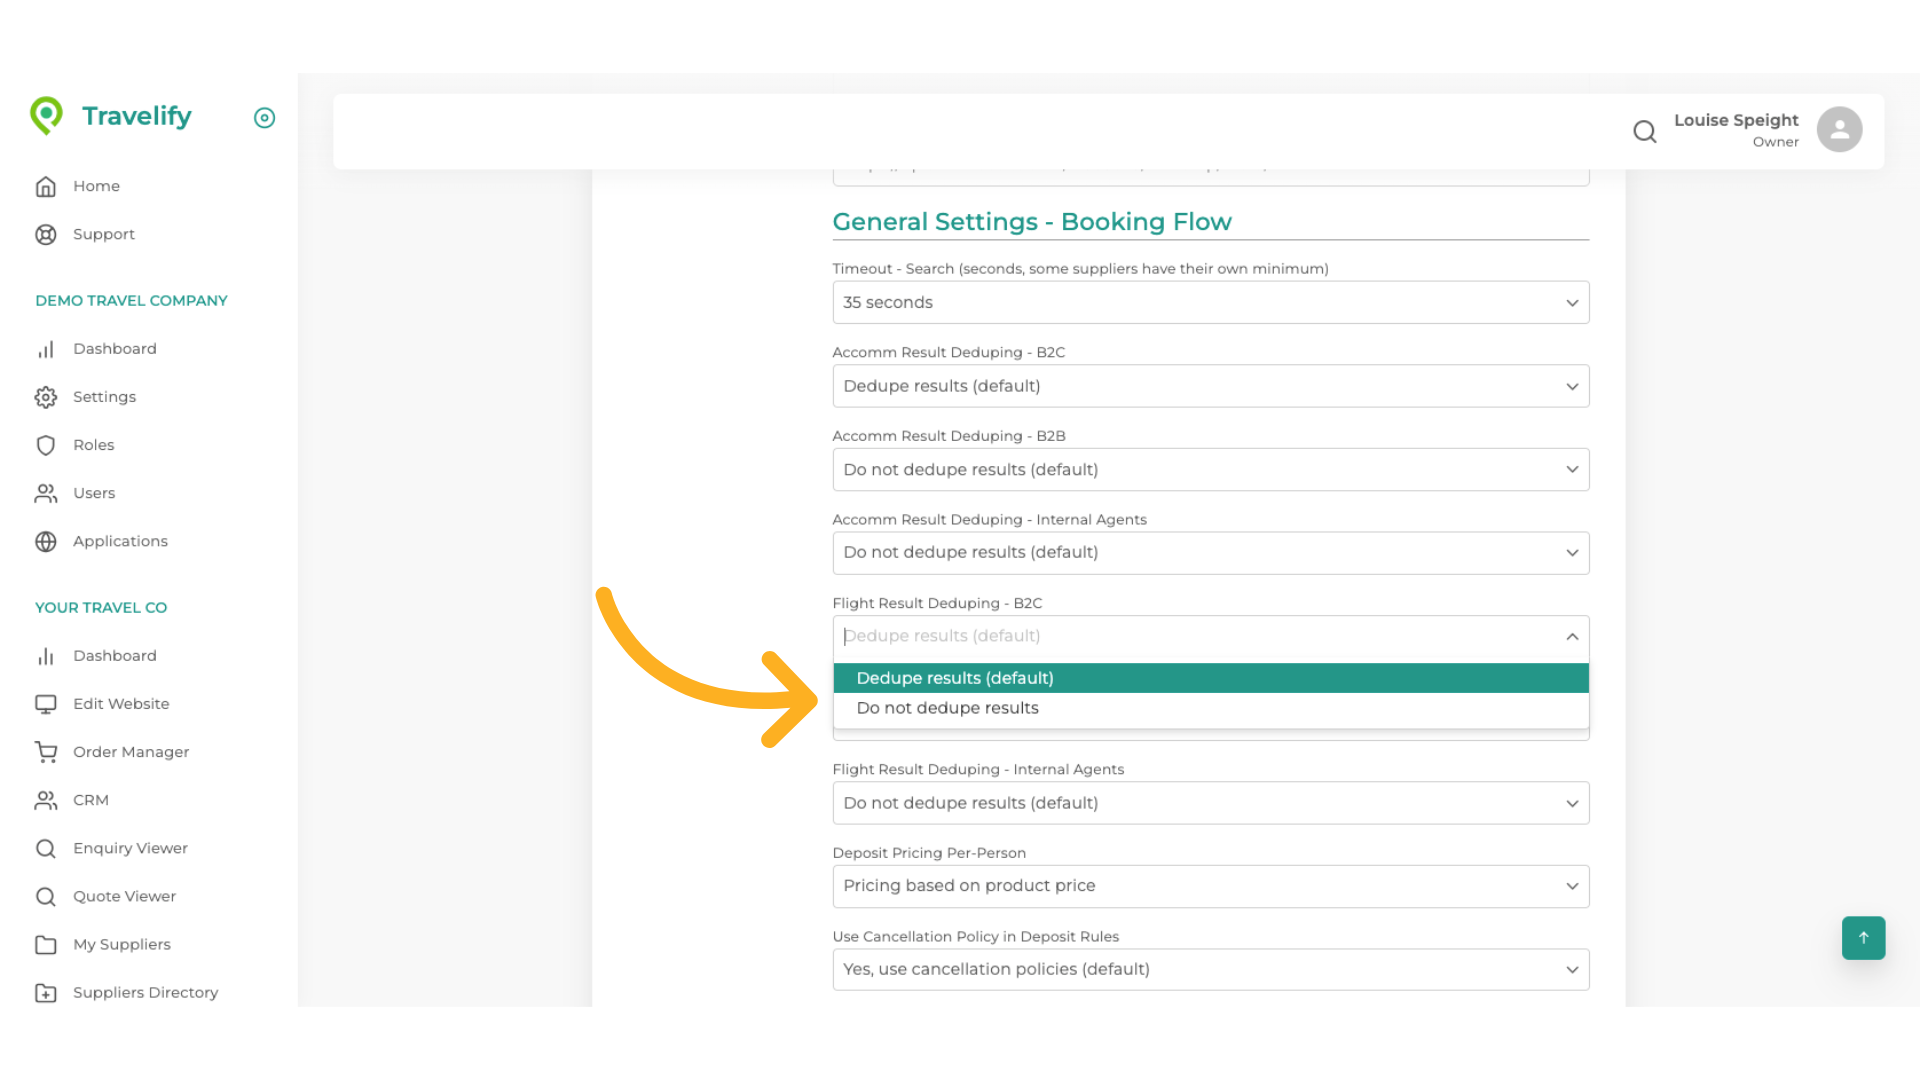Choose 'Dedupe results (default)' in the open dropdown
This screenshot has width=1920, height=1080.
click(x=954, y=677)
